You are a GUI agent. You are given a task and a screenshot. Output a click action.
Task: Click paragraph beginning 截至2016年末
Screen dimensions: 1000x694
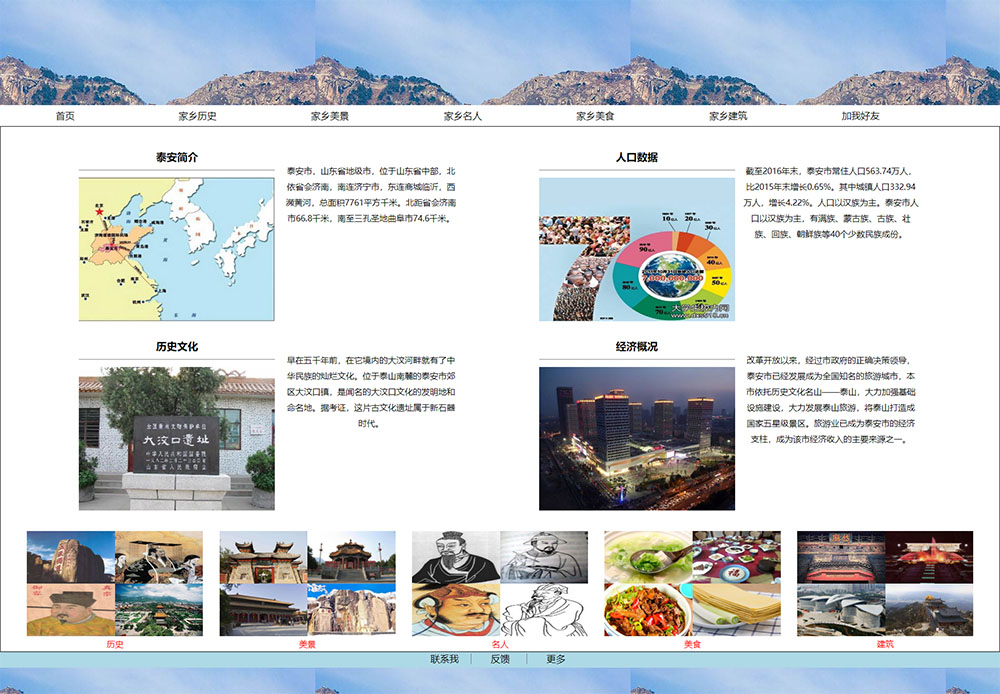pos(830,202)
